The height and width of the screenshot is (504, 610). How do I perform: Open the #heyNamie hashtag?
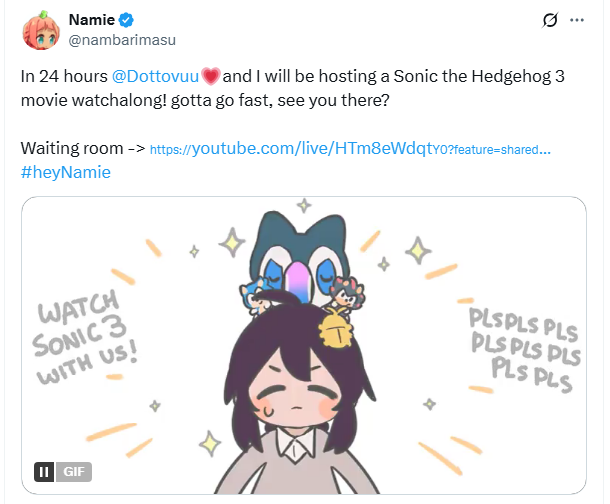click(66, 172)
